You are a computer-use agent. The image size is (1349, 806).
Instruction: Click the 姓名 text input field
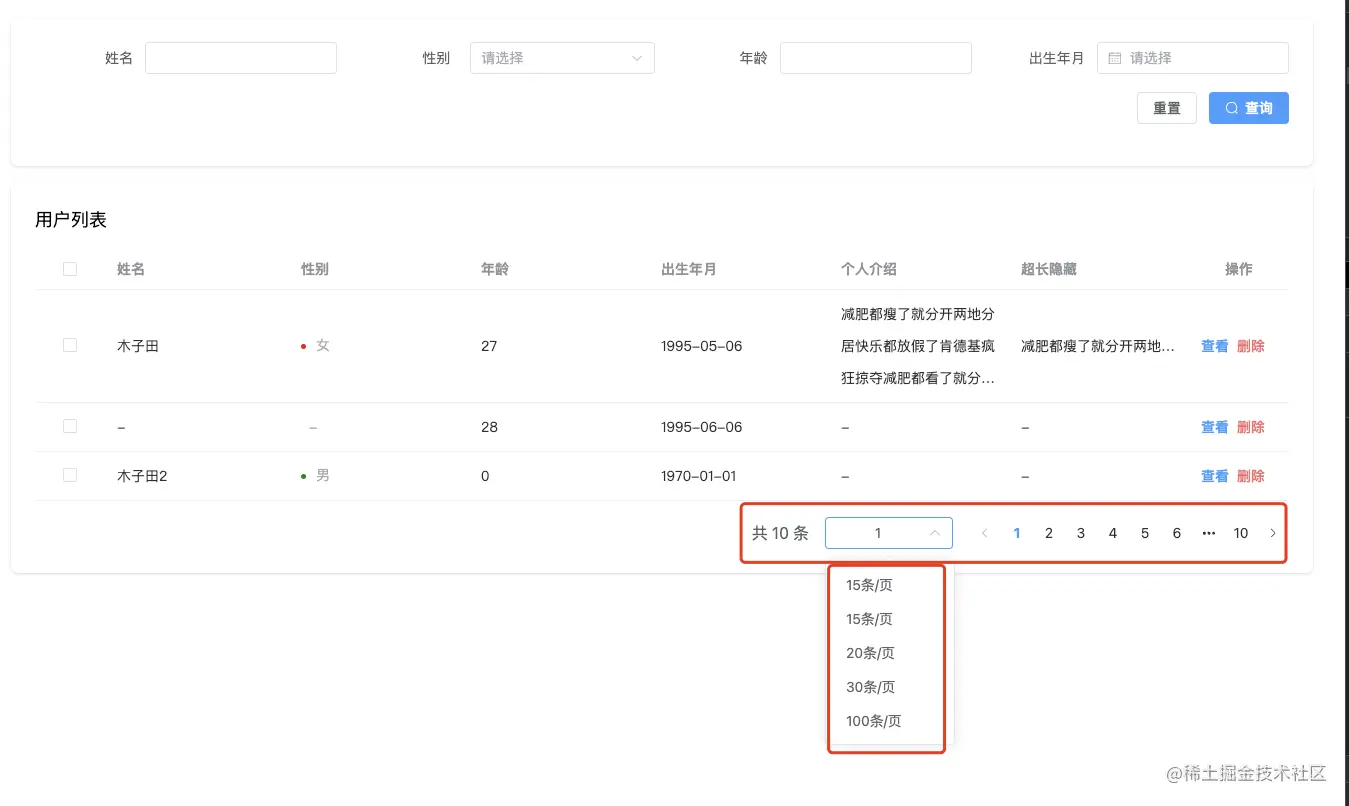(x=241, y=58)
